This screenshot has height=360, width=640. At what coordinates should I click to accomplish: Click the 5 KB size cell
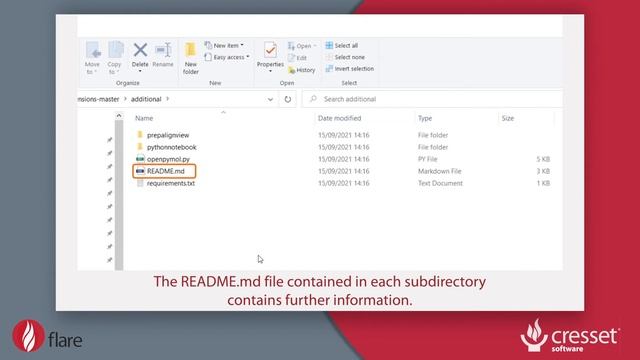(543, 159)
